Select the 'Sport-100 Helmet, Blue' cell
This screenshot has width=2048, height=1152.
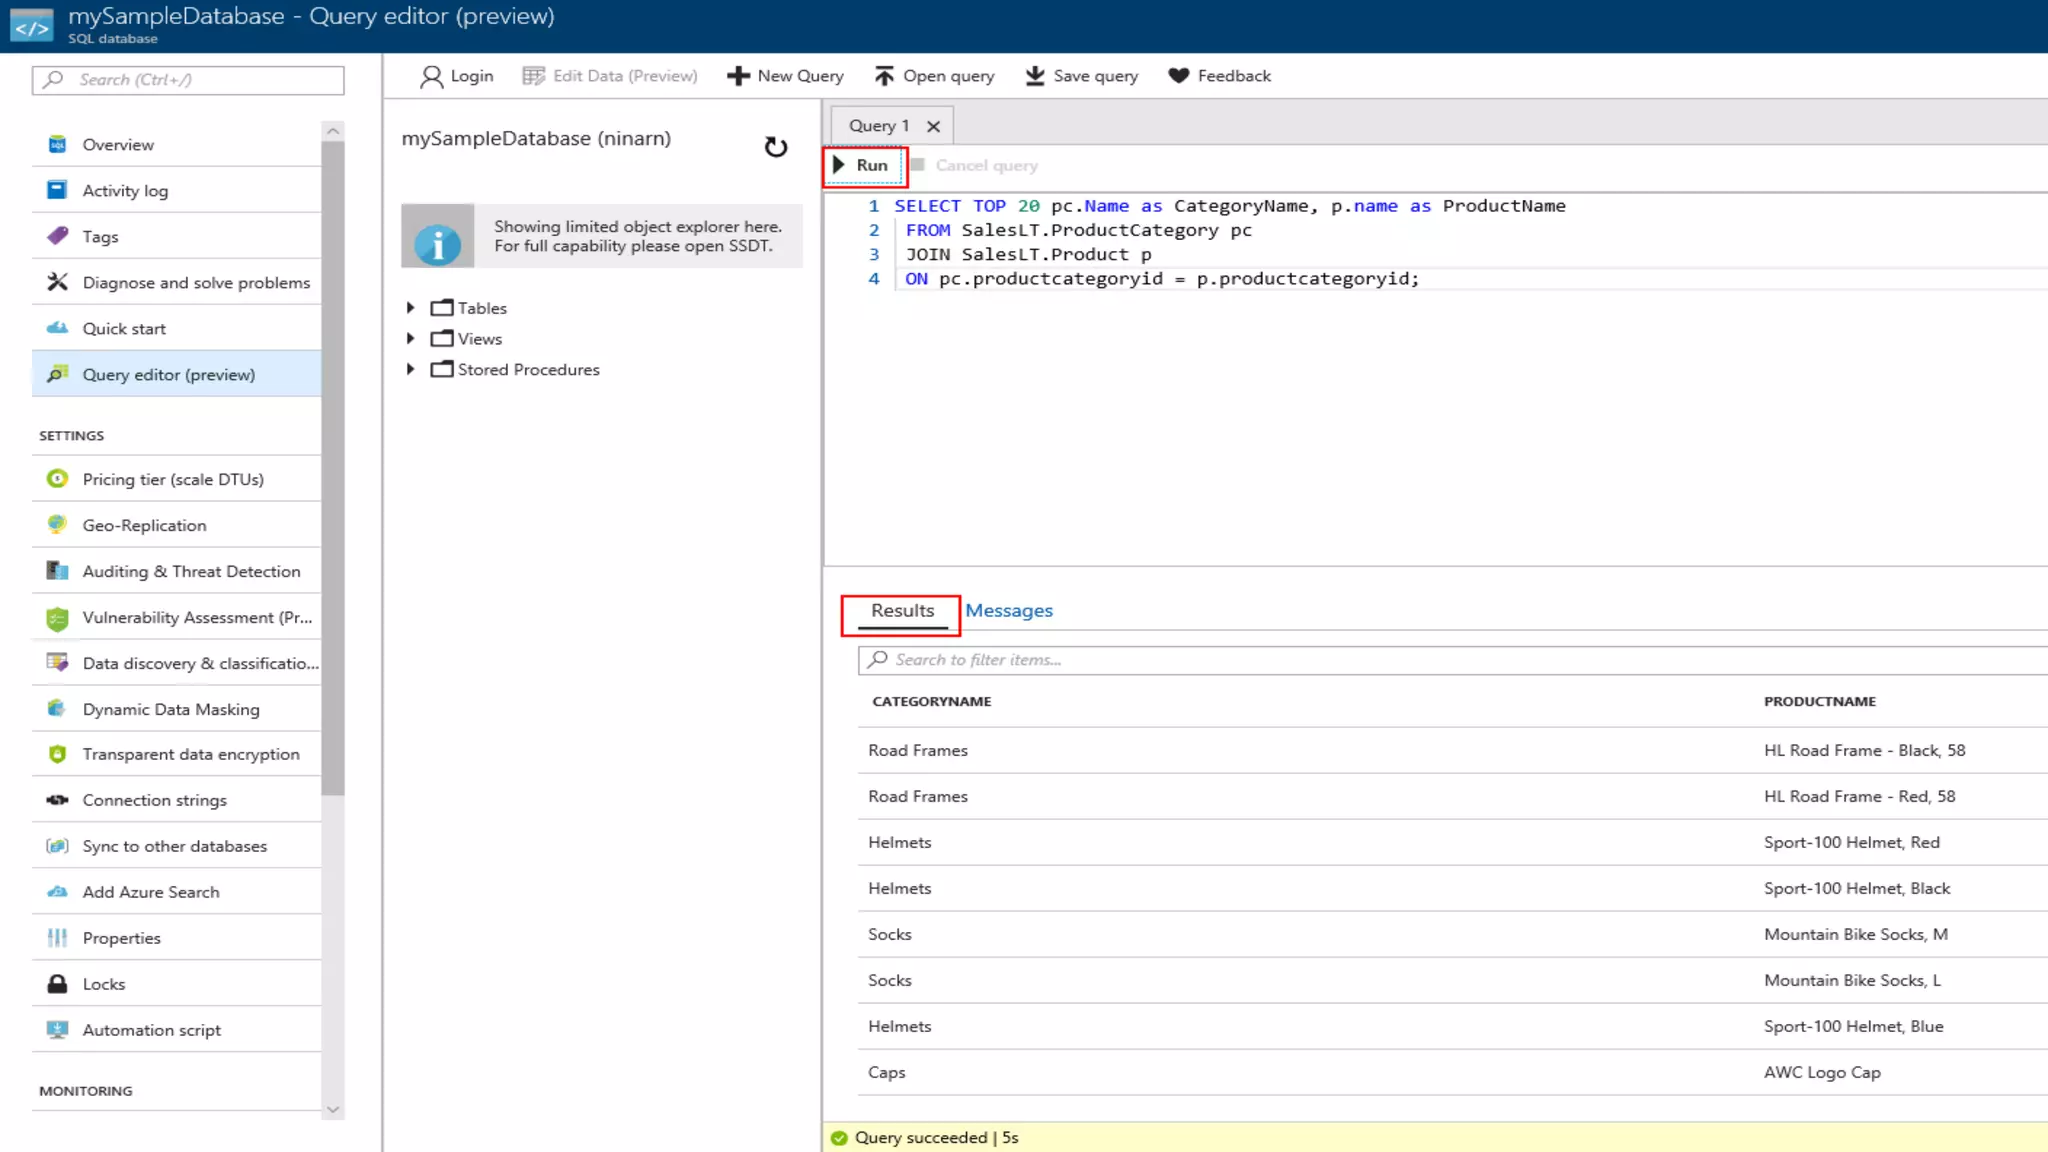(x=1853, y=1026)
